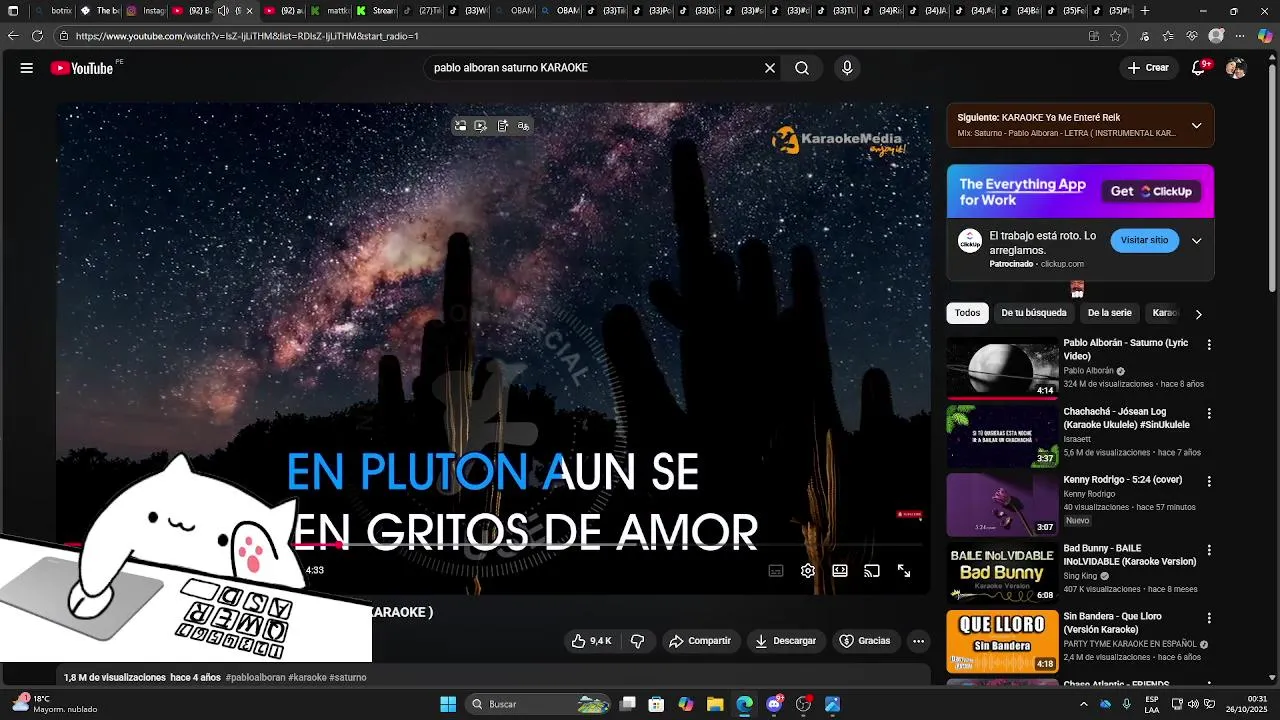Open options for Sin Bandera Que Lloro
The height and width of the screenshot is (720, 1280).
coord(1209,618)
